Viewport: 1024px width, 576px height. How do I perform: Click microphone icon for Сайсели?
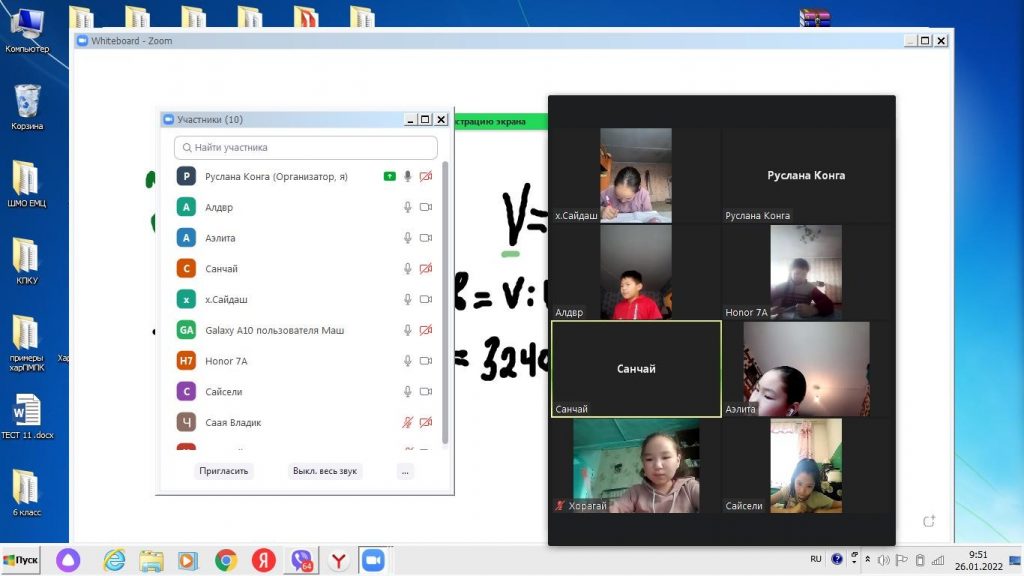[407, 391]
